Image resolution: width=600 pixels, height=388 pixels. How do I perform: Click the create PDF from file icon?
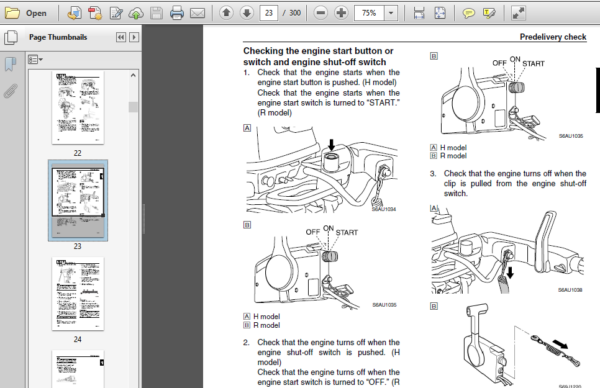[74, 13]
